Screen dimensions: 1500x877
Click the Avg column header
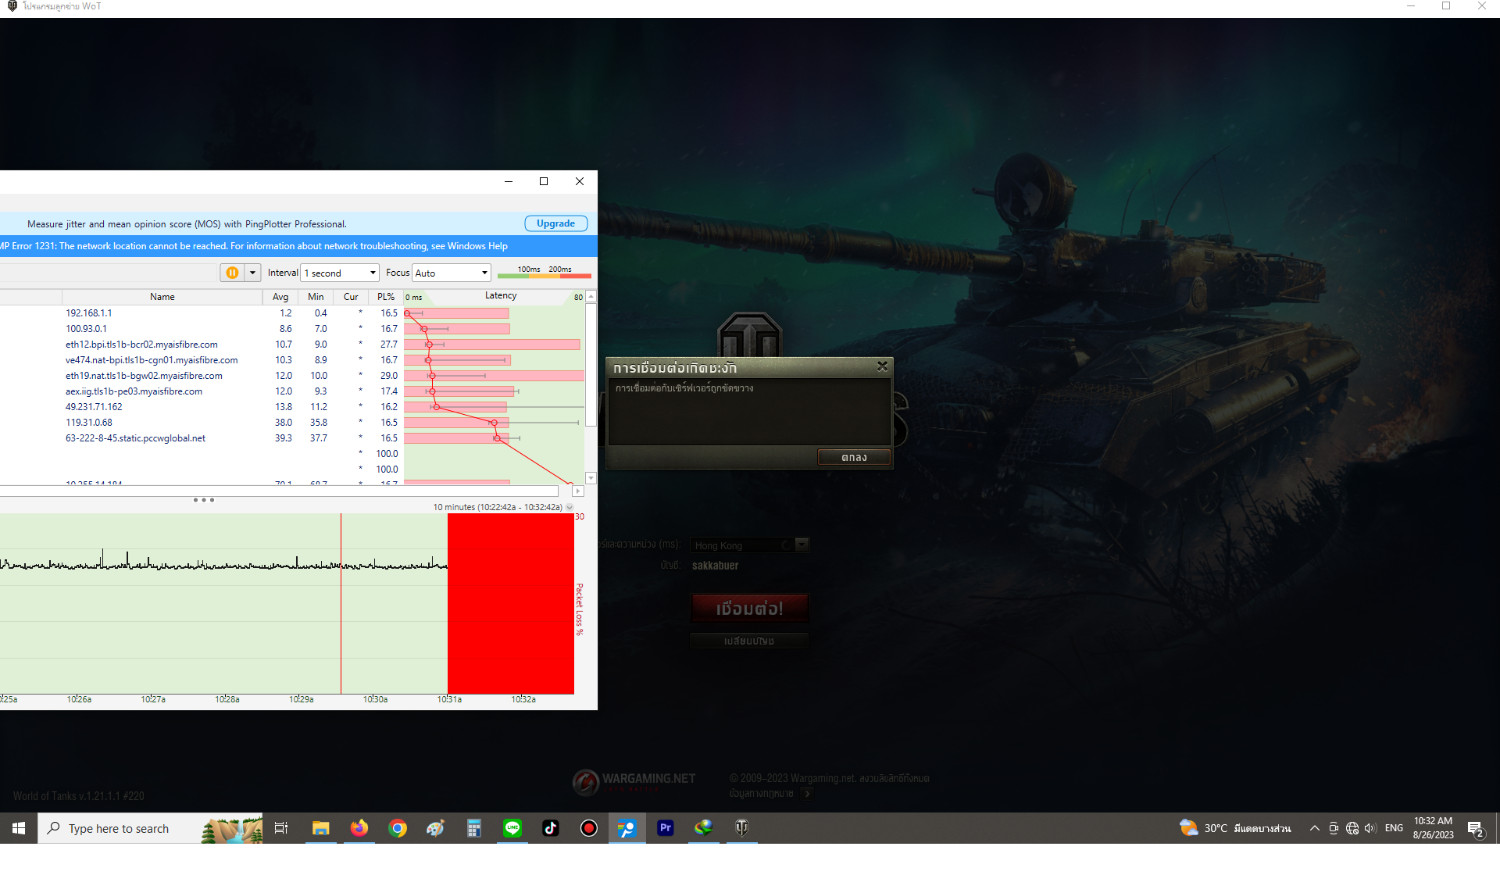click(280, 297)
